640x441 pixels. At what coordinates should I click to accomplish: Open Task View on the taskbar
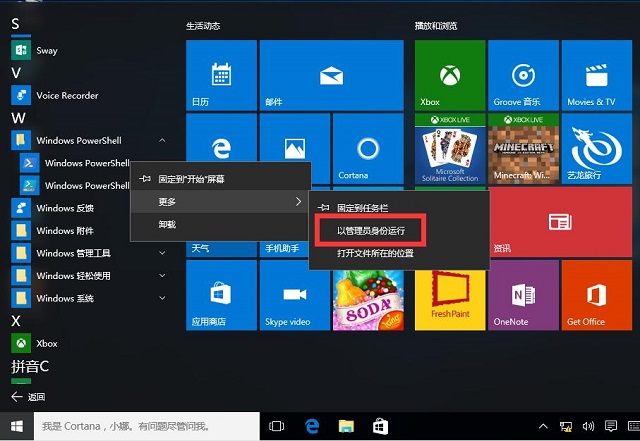[x=277, y=426]
